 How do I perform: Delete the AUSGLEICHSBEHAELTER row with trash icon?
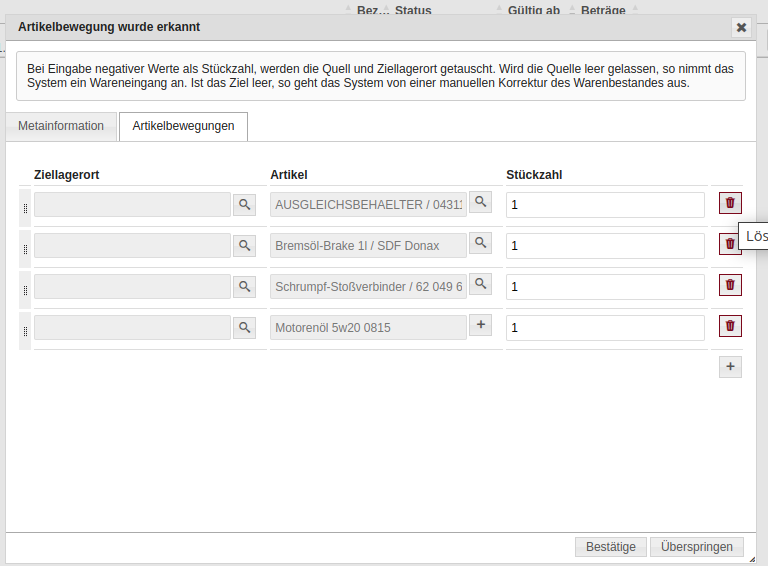(x=730, y=203)
